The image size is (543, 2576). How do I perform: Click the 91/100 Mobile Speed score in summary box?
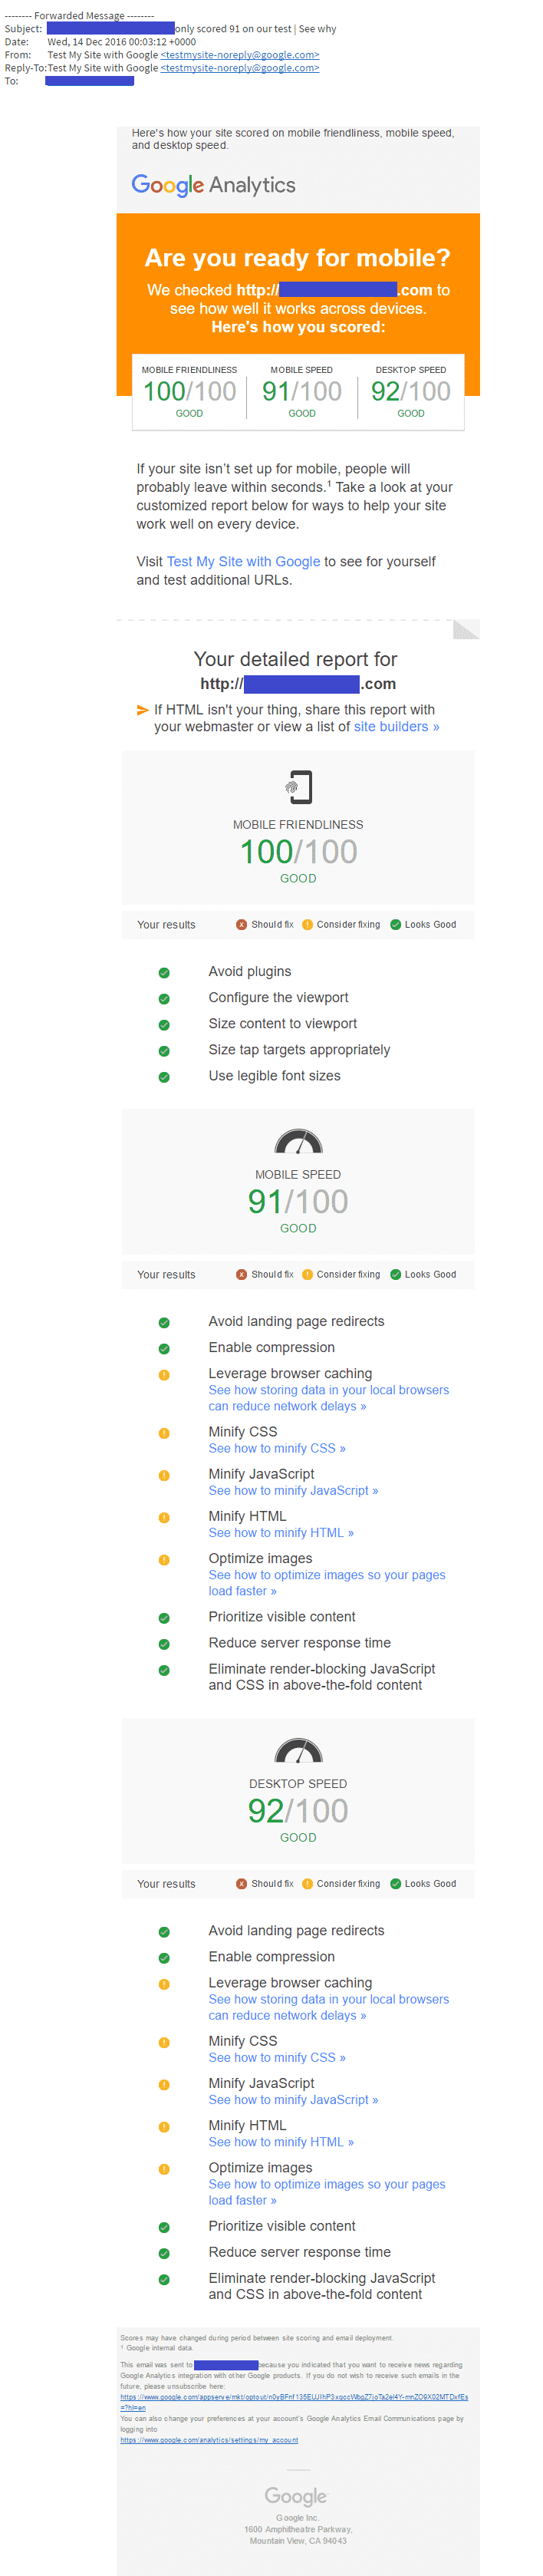pyautogui.click(x=302, y=391)
